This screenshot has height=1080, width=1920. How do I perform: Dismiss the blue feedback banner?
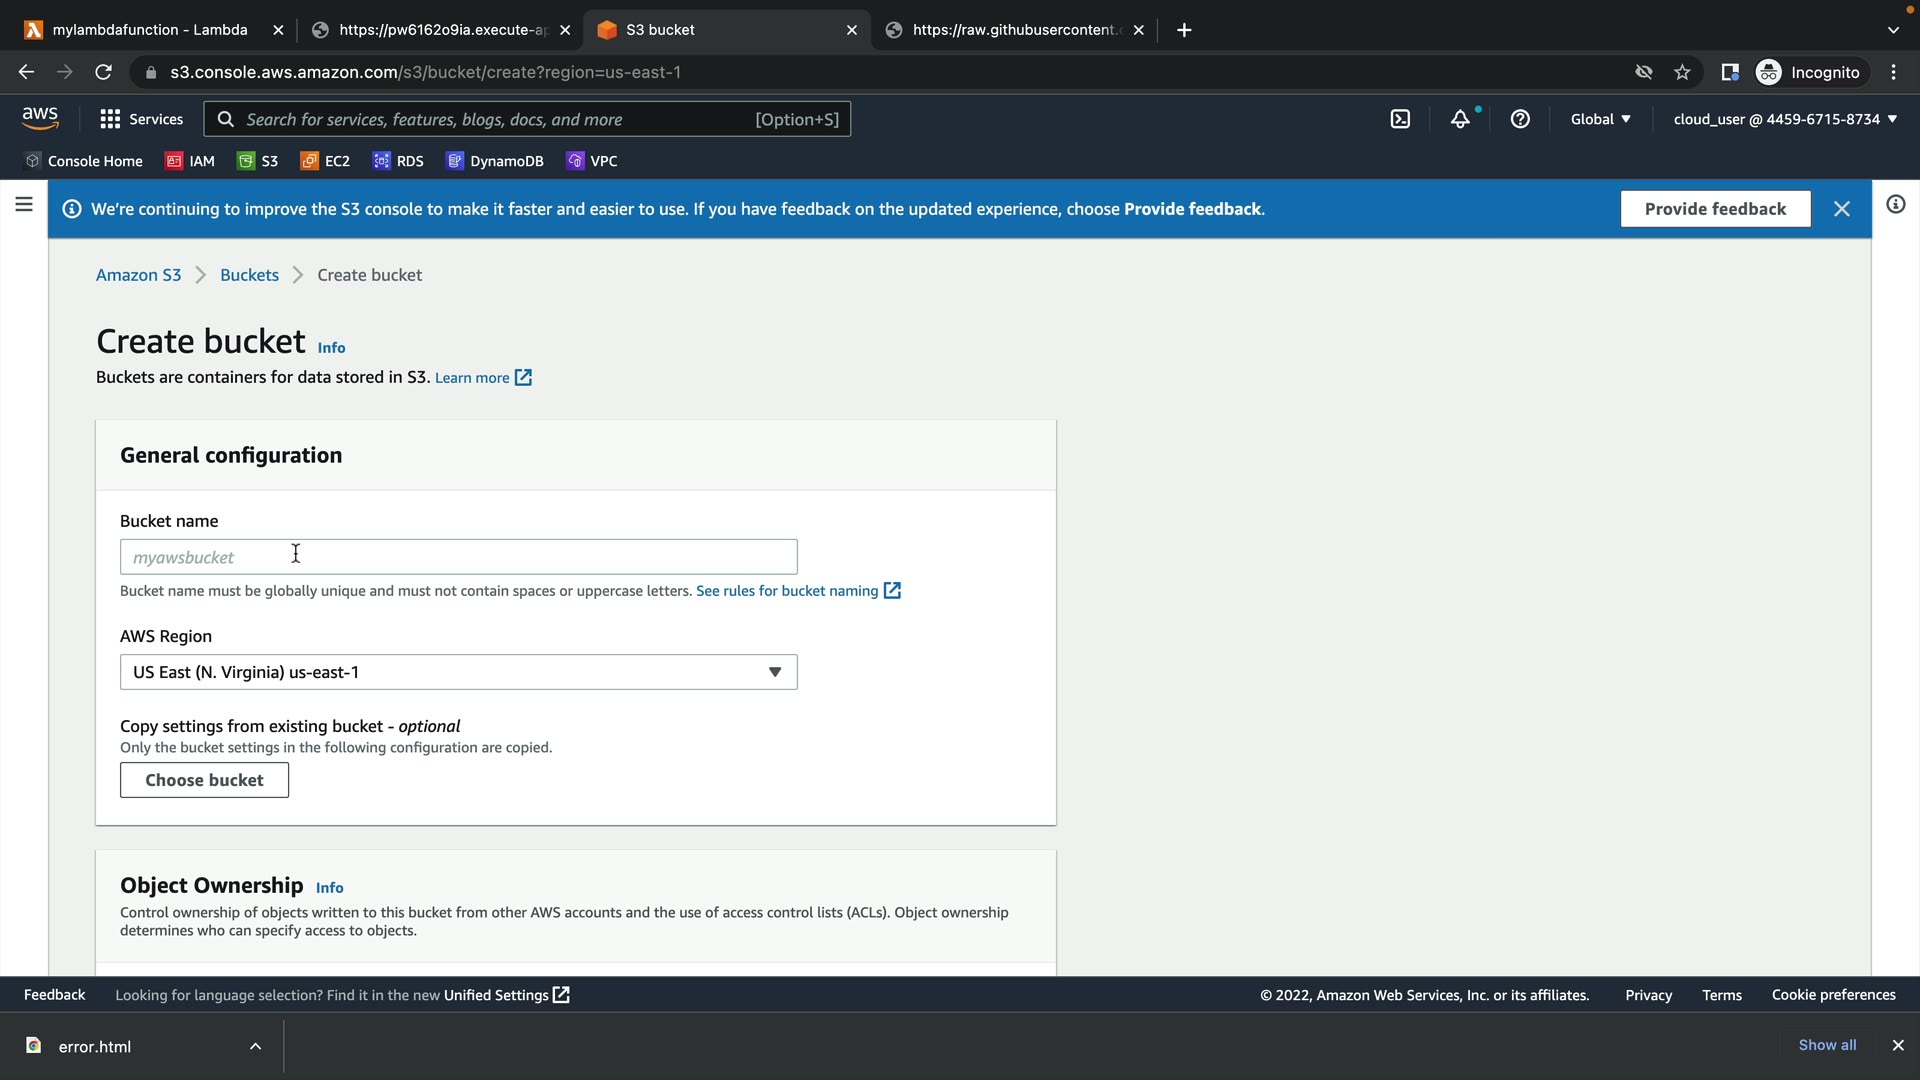click(1841, 209)
